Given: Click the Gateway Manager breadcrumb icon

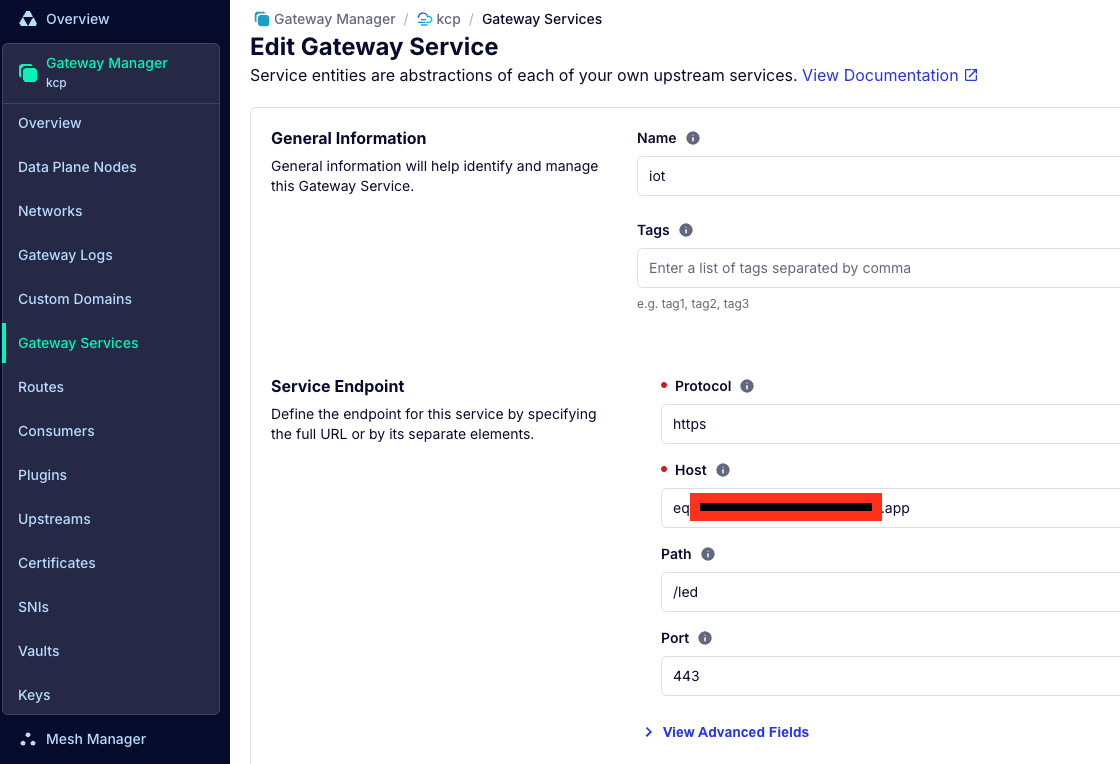Looking at the screenshot, I should tap(262, 19).
